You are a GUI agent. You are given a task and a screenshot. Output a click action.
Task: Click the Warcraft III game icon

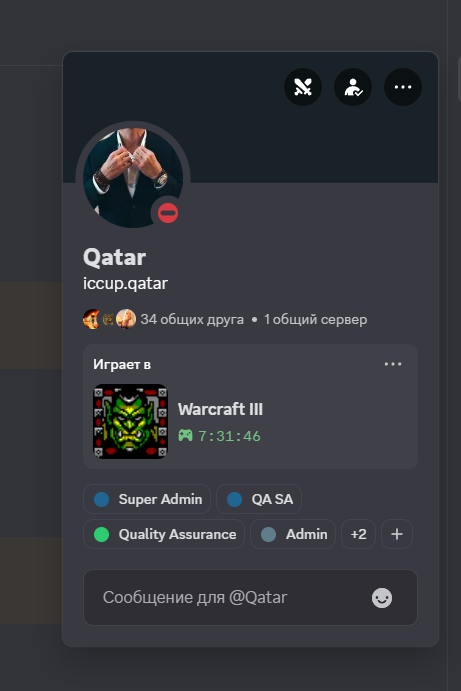coord(130,421)
